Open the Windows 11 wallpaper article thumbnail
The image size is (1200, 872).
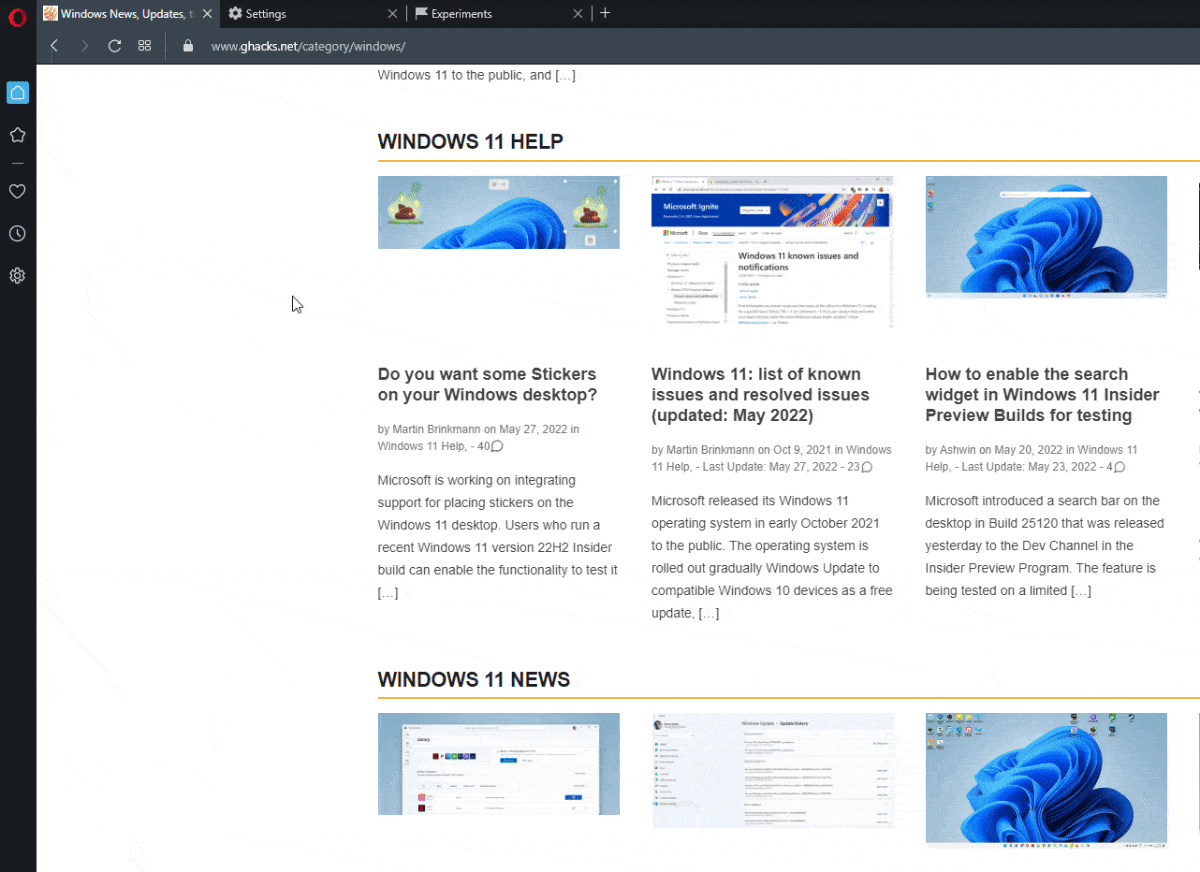(1046, 237)
